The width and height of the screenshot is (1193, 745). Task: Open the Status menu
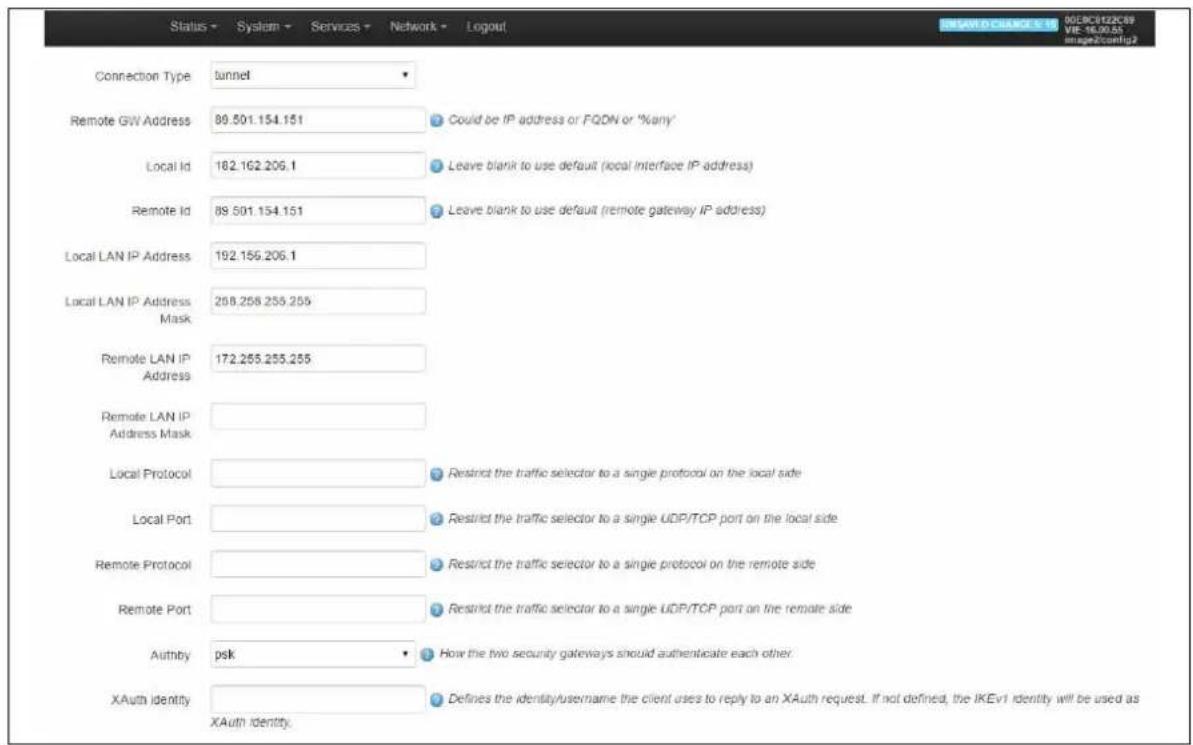(x=193, y=27)
